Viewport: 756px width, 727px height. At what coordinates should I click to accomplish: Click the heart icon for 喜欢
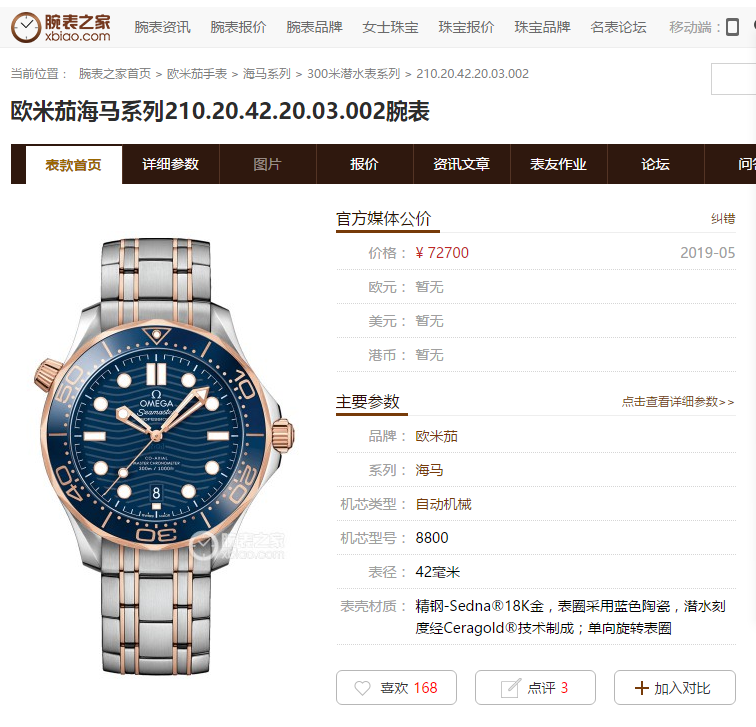pos(363,688)
